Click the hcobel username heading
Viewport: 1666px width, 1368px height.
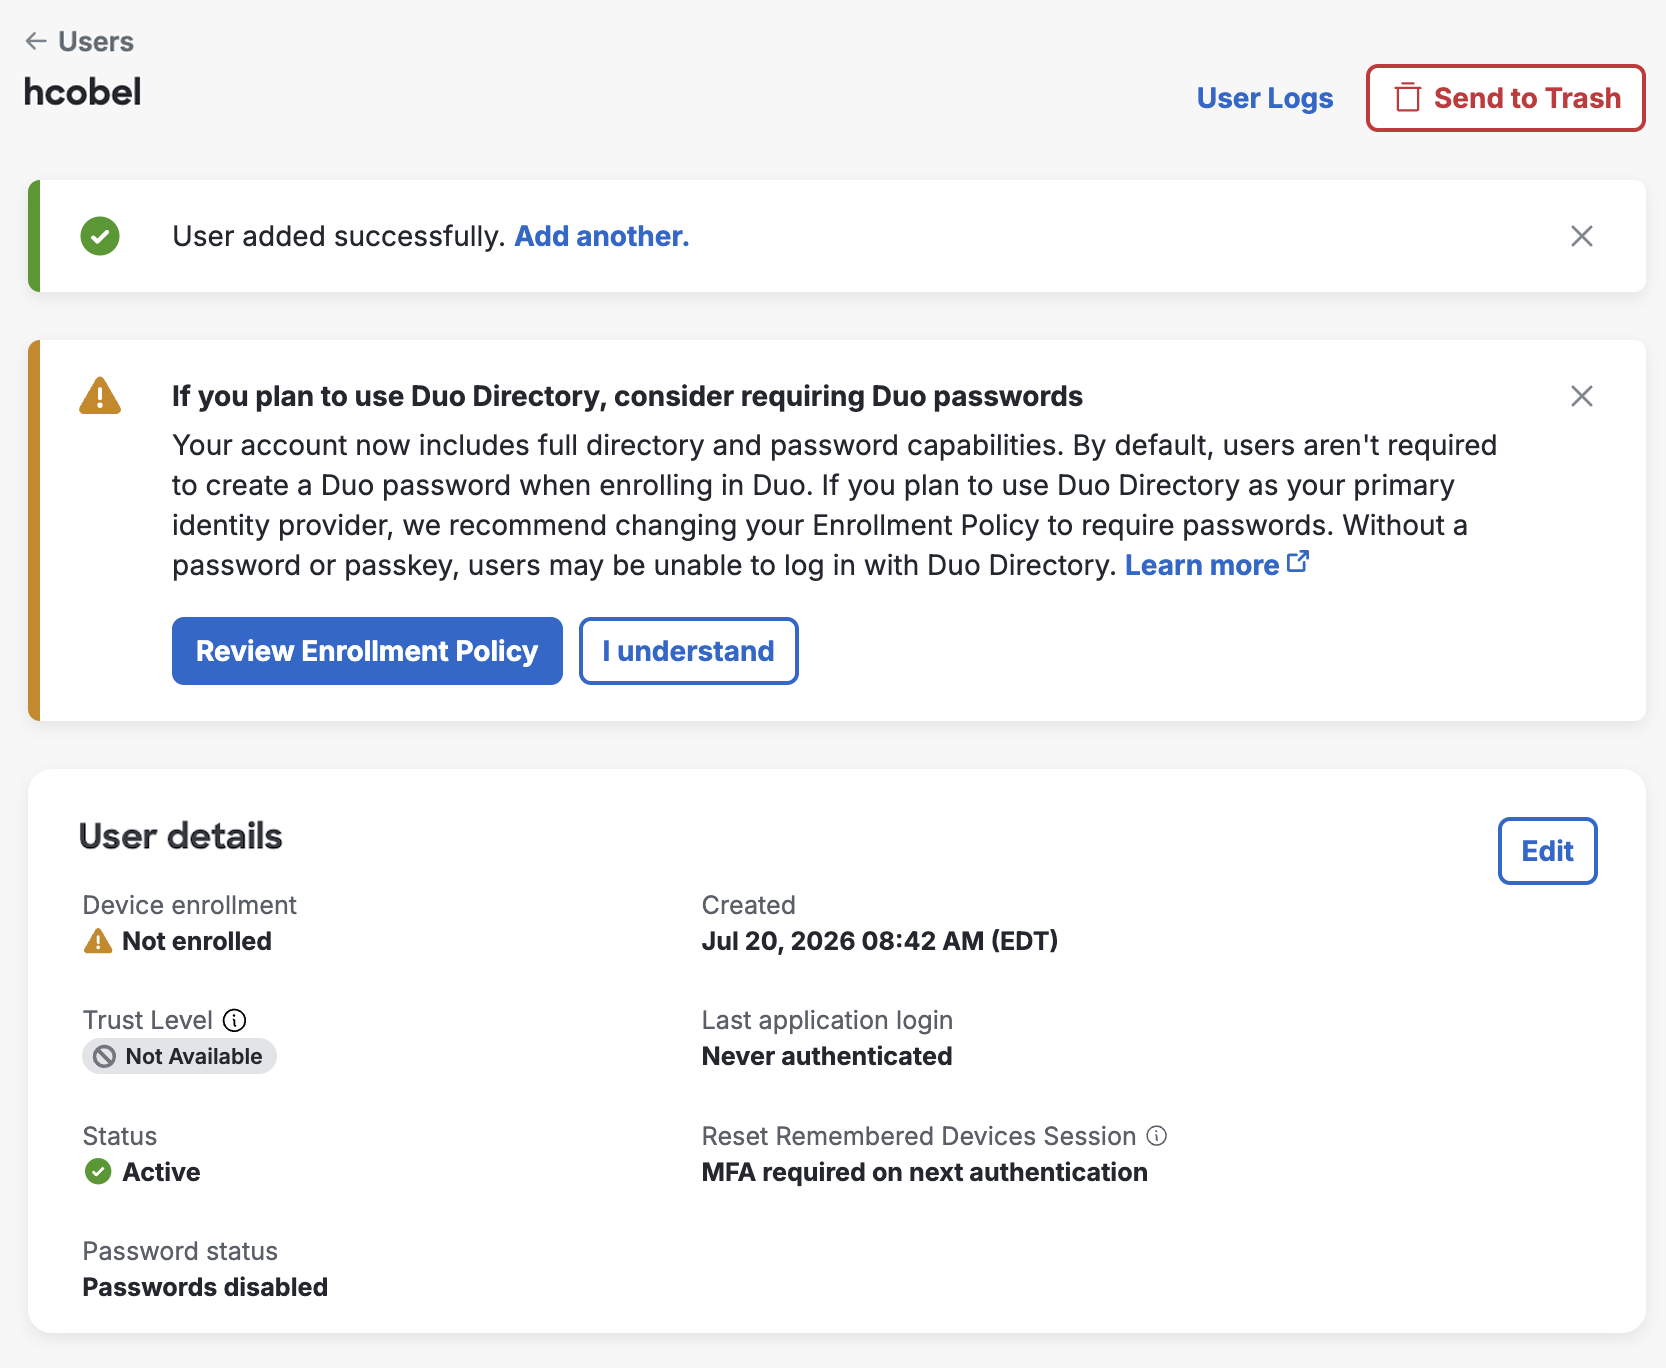click(83, 92)
